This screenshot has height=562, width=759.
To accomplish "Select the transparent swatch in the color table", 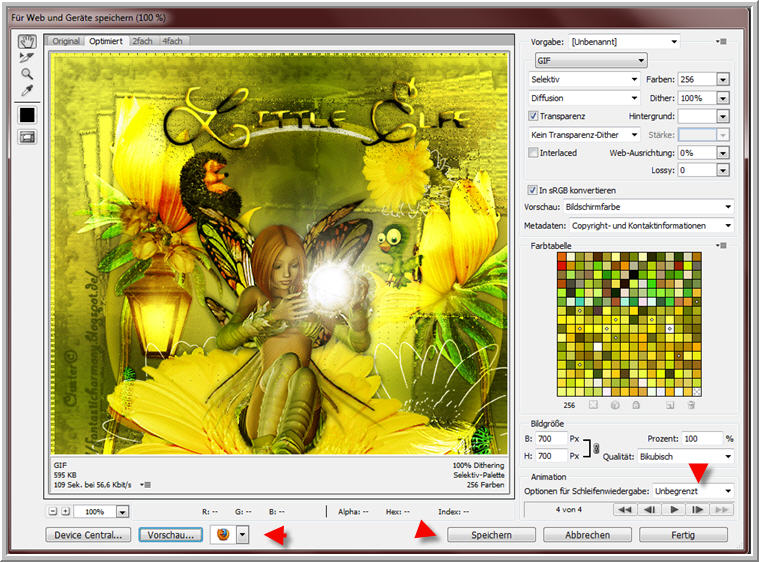I will pos(697,392).
